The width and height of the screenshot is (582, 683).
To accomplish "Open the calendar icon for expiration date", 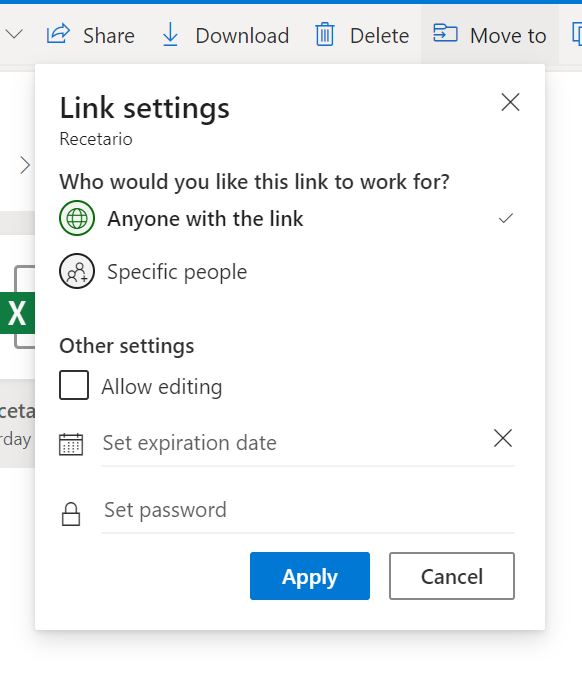I will [71, 444].
